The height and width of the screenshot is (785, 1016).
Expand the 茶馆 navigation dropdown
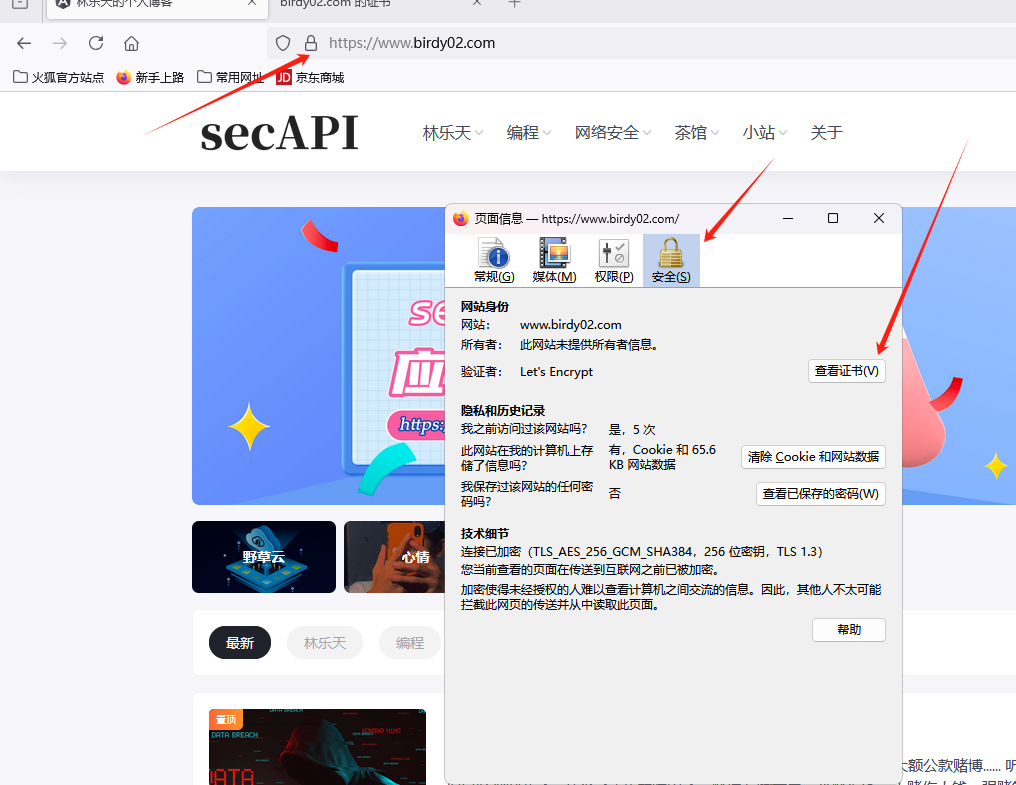[696, 132]
